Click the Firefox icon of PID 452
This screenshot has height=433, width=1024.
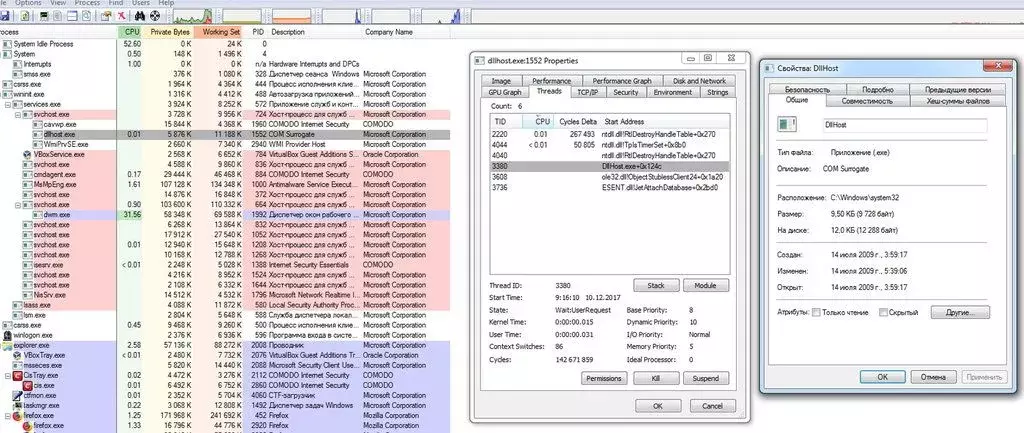coord(18,415)
